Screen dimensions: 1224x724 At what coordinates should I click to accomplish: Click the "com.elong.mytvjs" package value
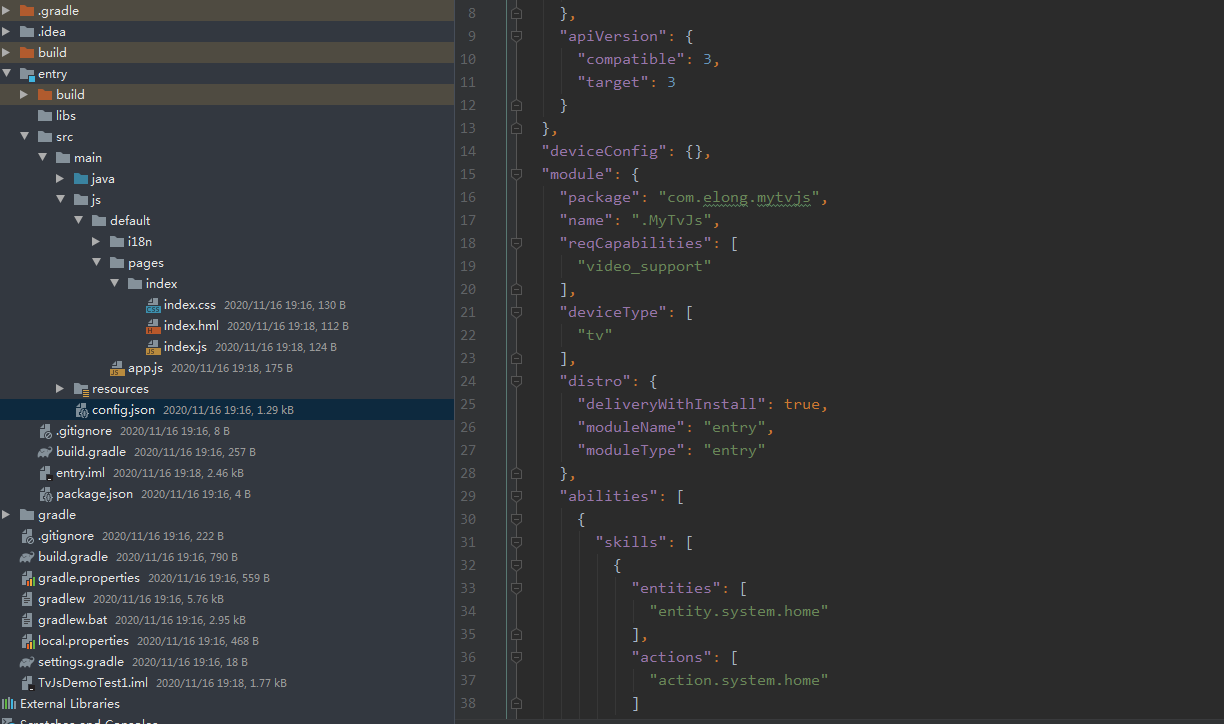coord(739,197)
